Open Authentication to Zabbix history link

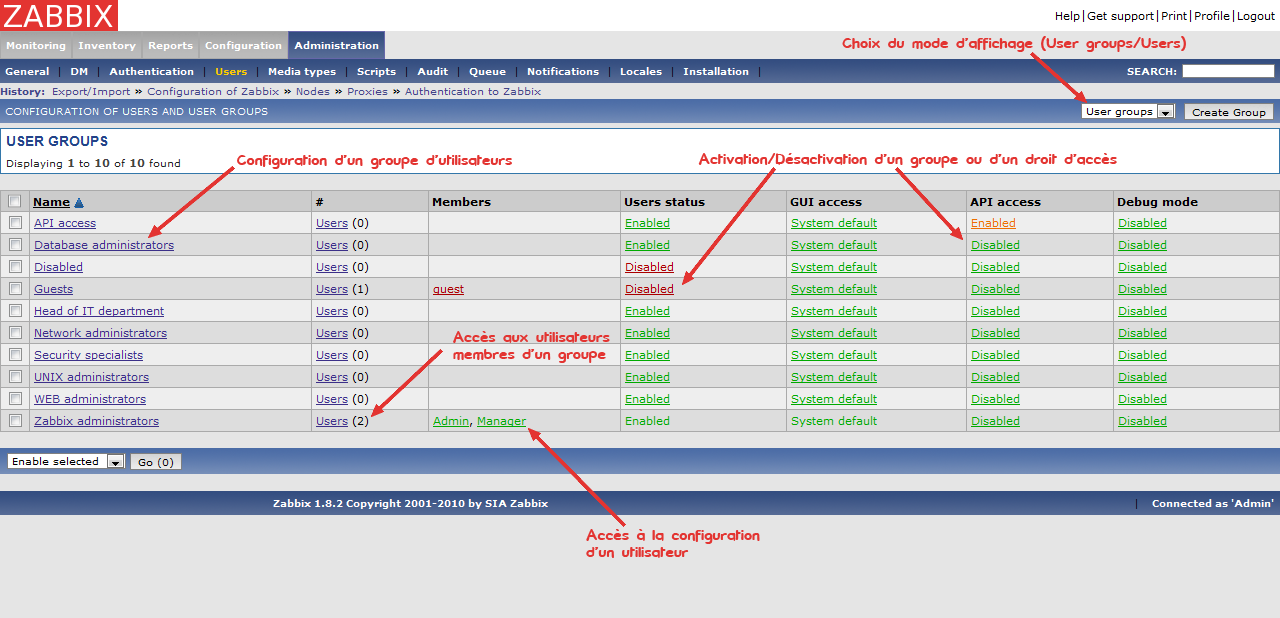tap(472, 92)
